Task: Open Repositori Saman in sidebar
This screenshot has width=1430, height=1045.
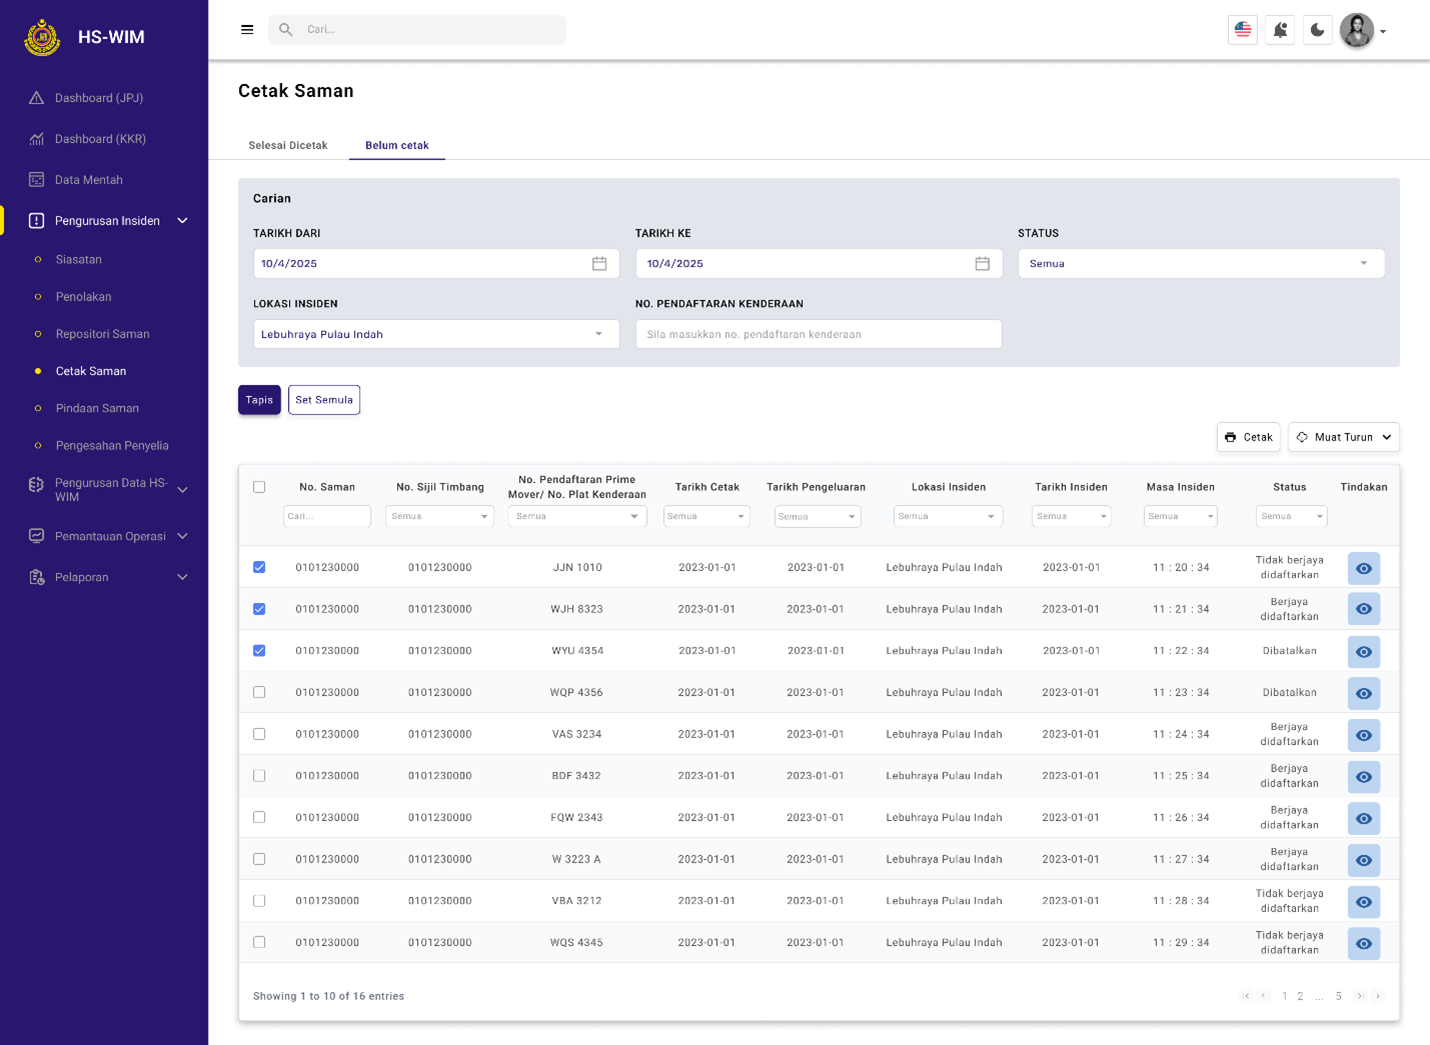Action: pyautogui.click(x=102, y=334)
